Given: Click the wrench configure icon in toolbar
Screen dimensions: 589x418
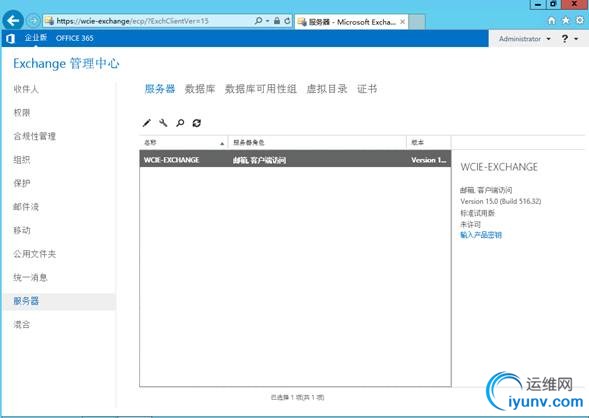Looking at the screenshot, I should pos(163,123).
